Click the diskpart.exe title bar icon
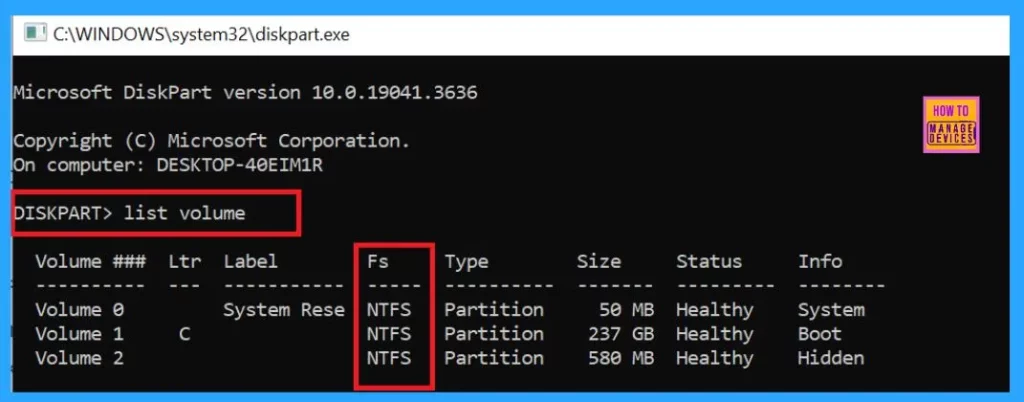 click(x=35, y=33)
